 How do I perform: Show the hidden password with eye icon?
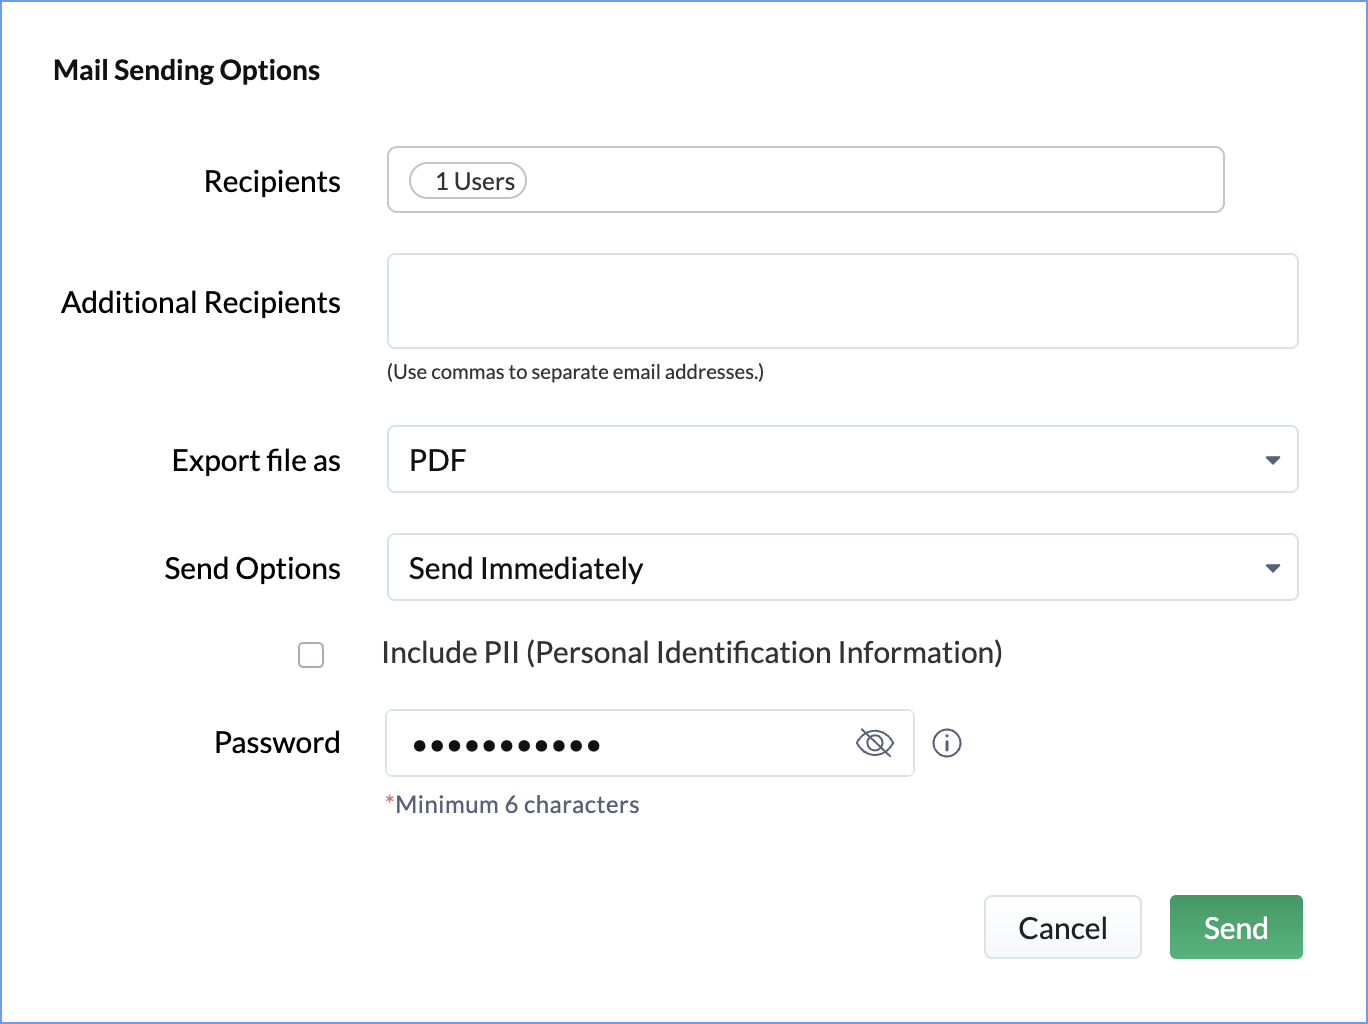tap(874, 743)
